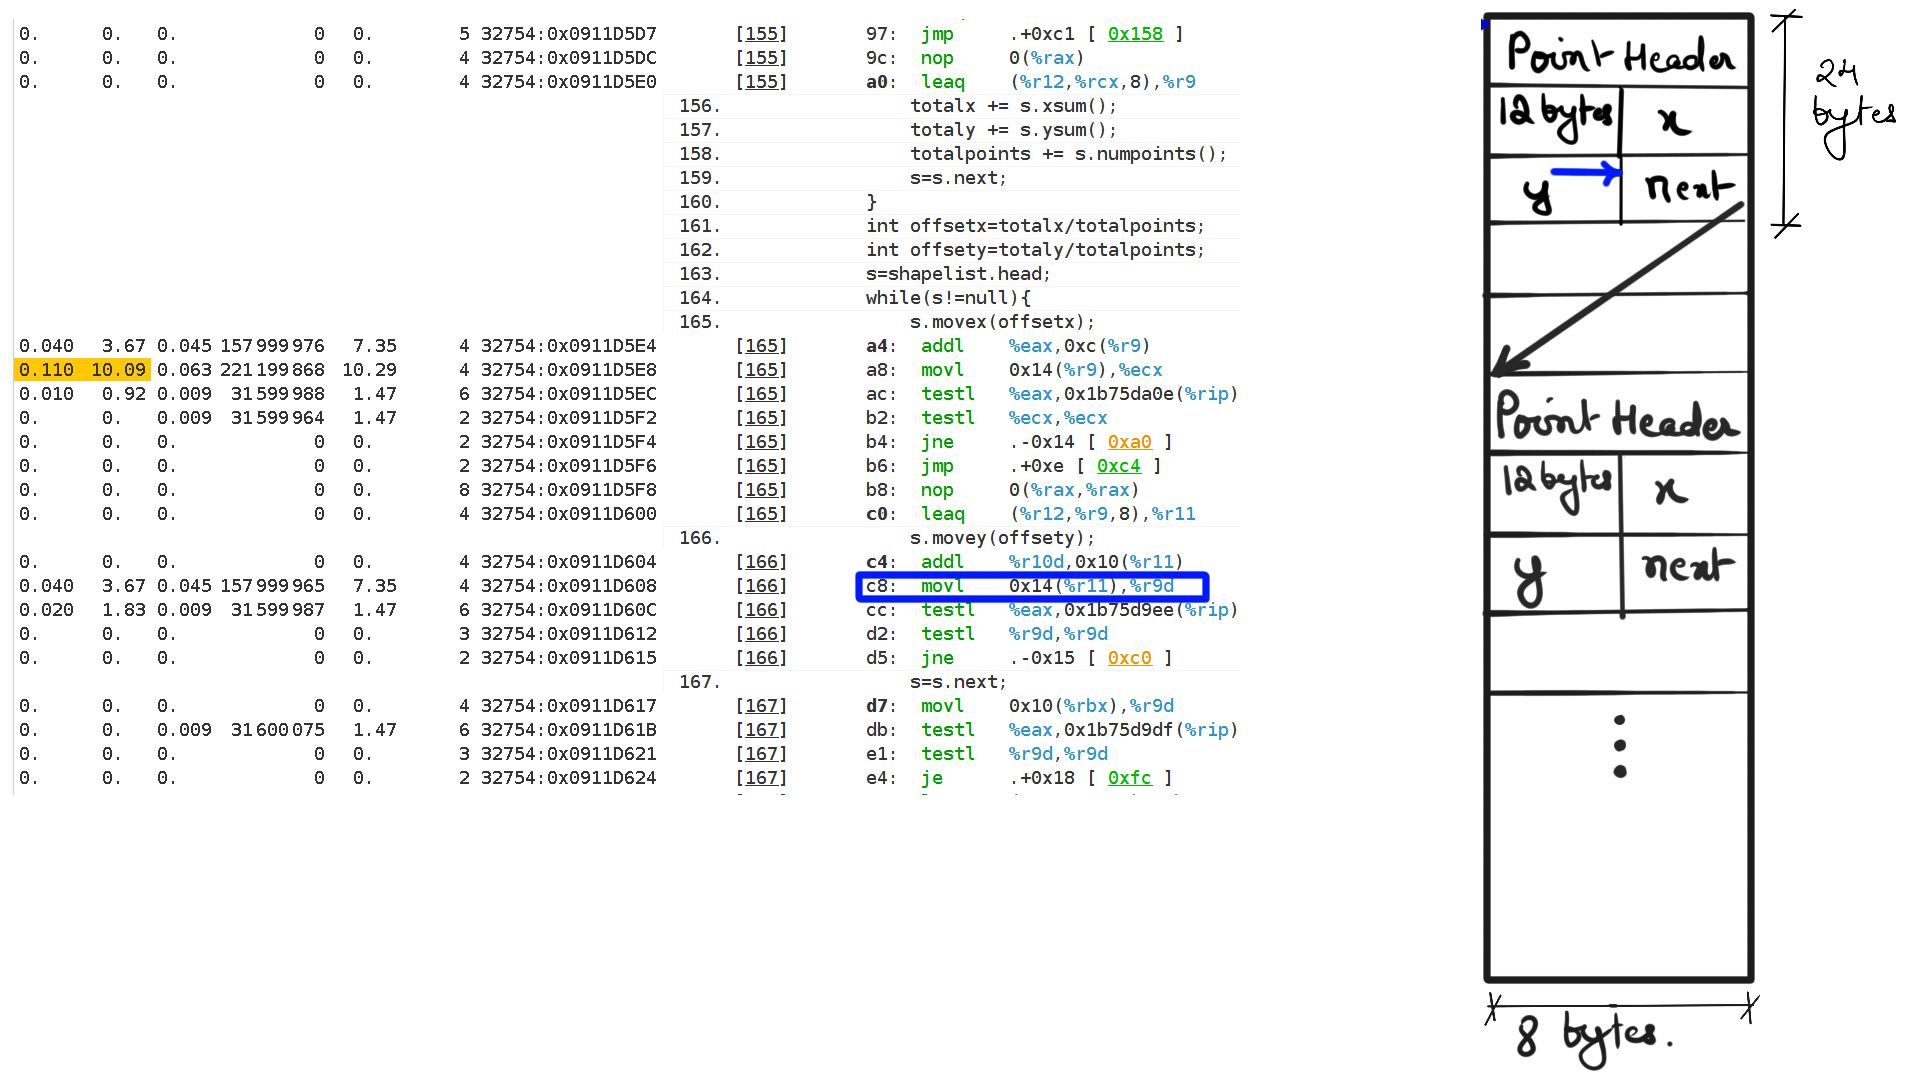This screenshot has height=1080, width=1920.
Task: Click the count value 221199868
Action: coord(272,370)
